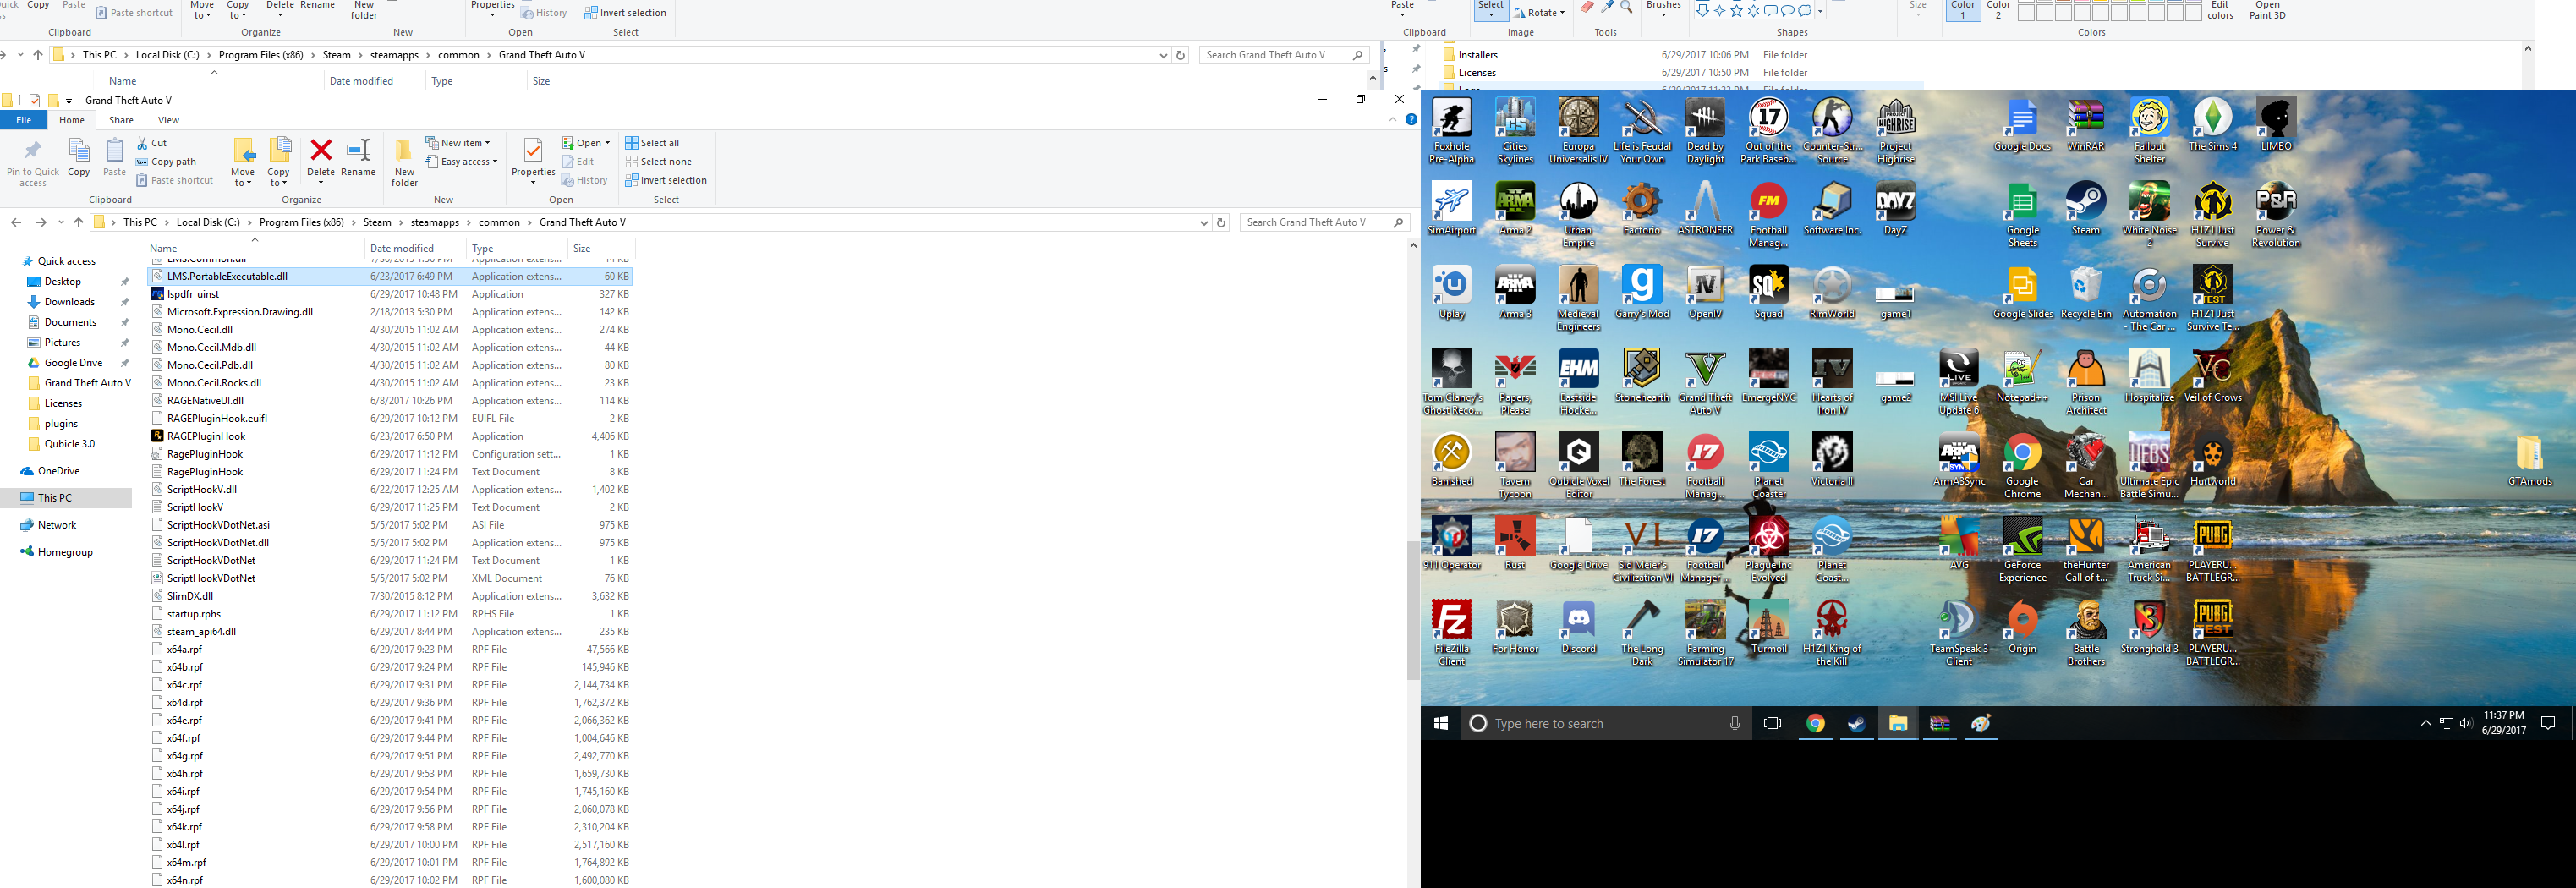This screenshot has width=2576, height=888.
Task: Select the LMS.PortableExecutable.dll file row
Action: pos(390,276)
